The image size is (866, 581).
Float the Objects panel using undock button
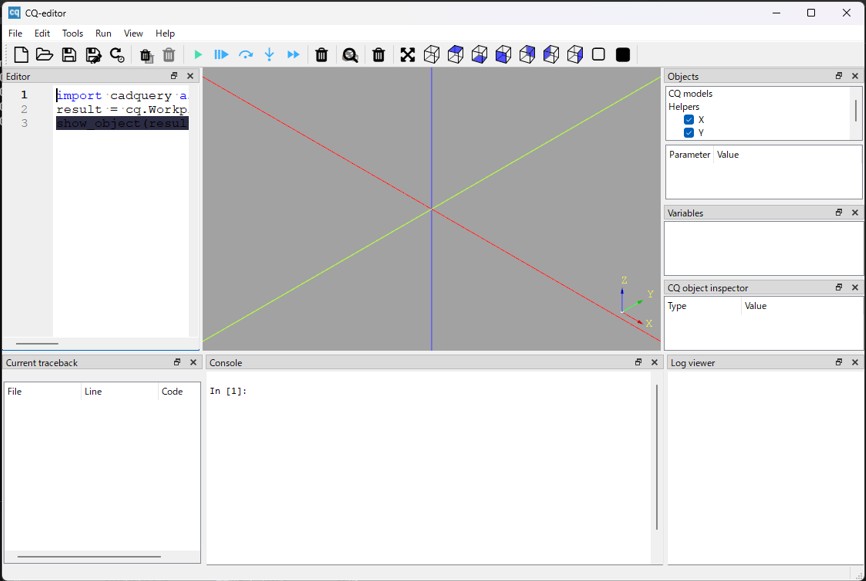tap(839, 76)
